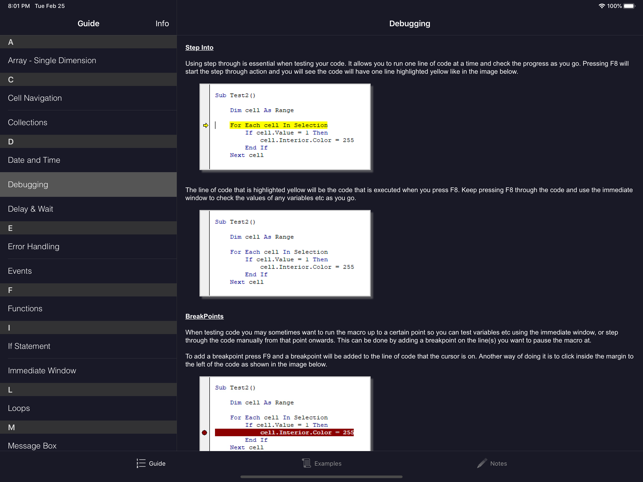Open the Functions topic

89,308
